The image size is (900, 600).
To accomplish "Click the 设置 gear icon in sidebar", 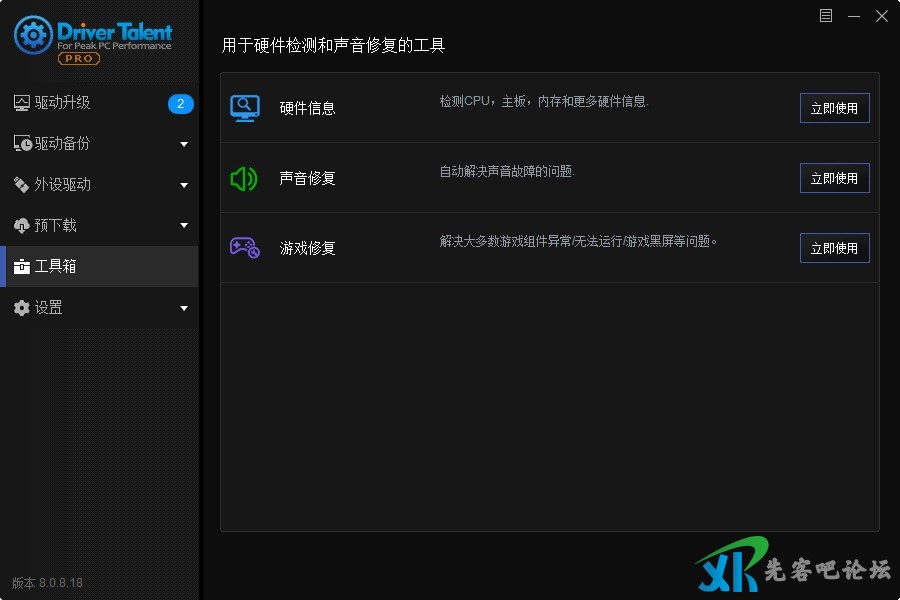I will coord(22,308).
